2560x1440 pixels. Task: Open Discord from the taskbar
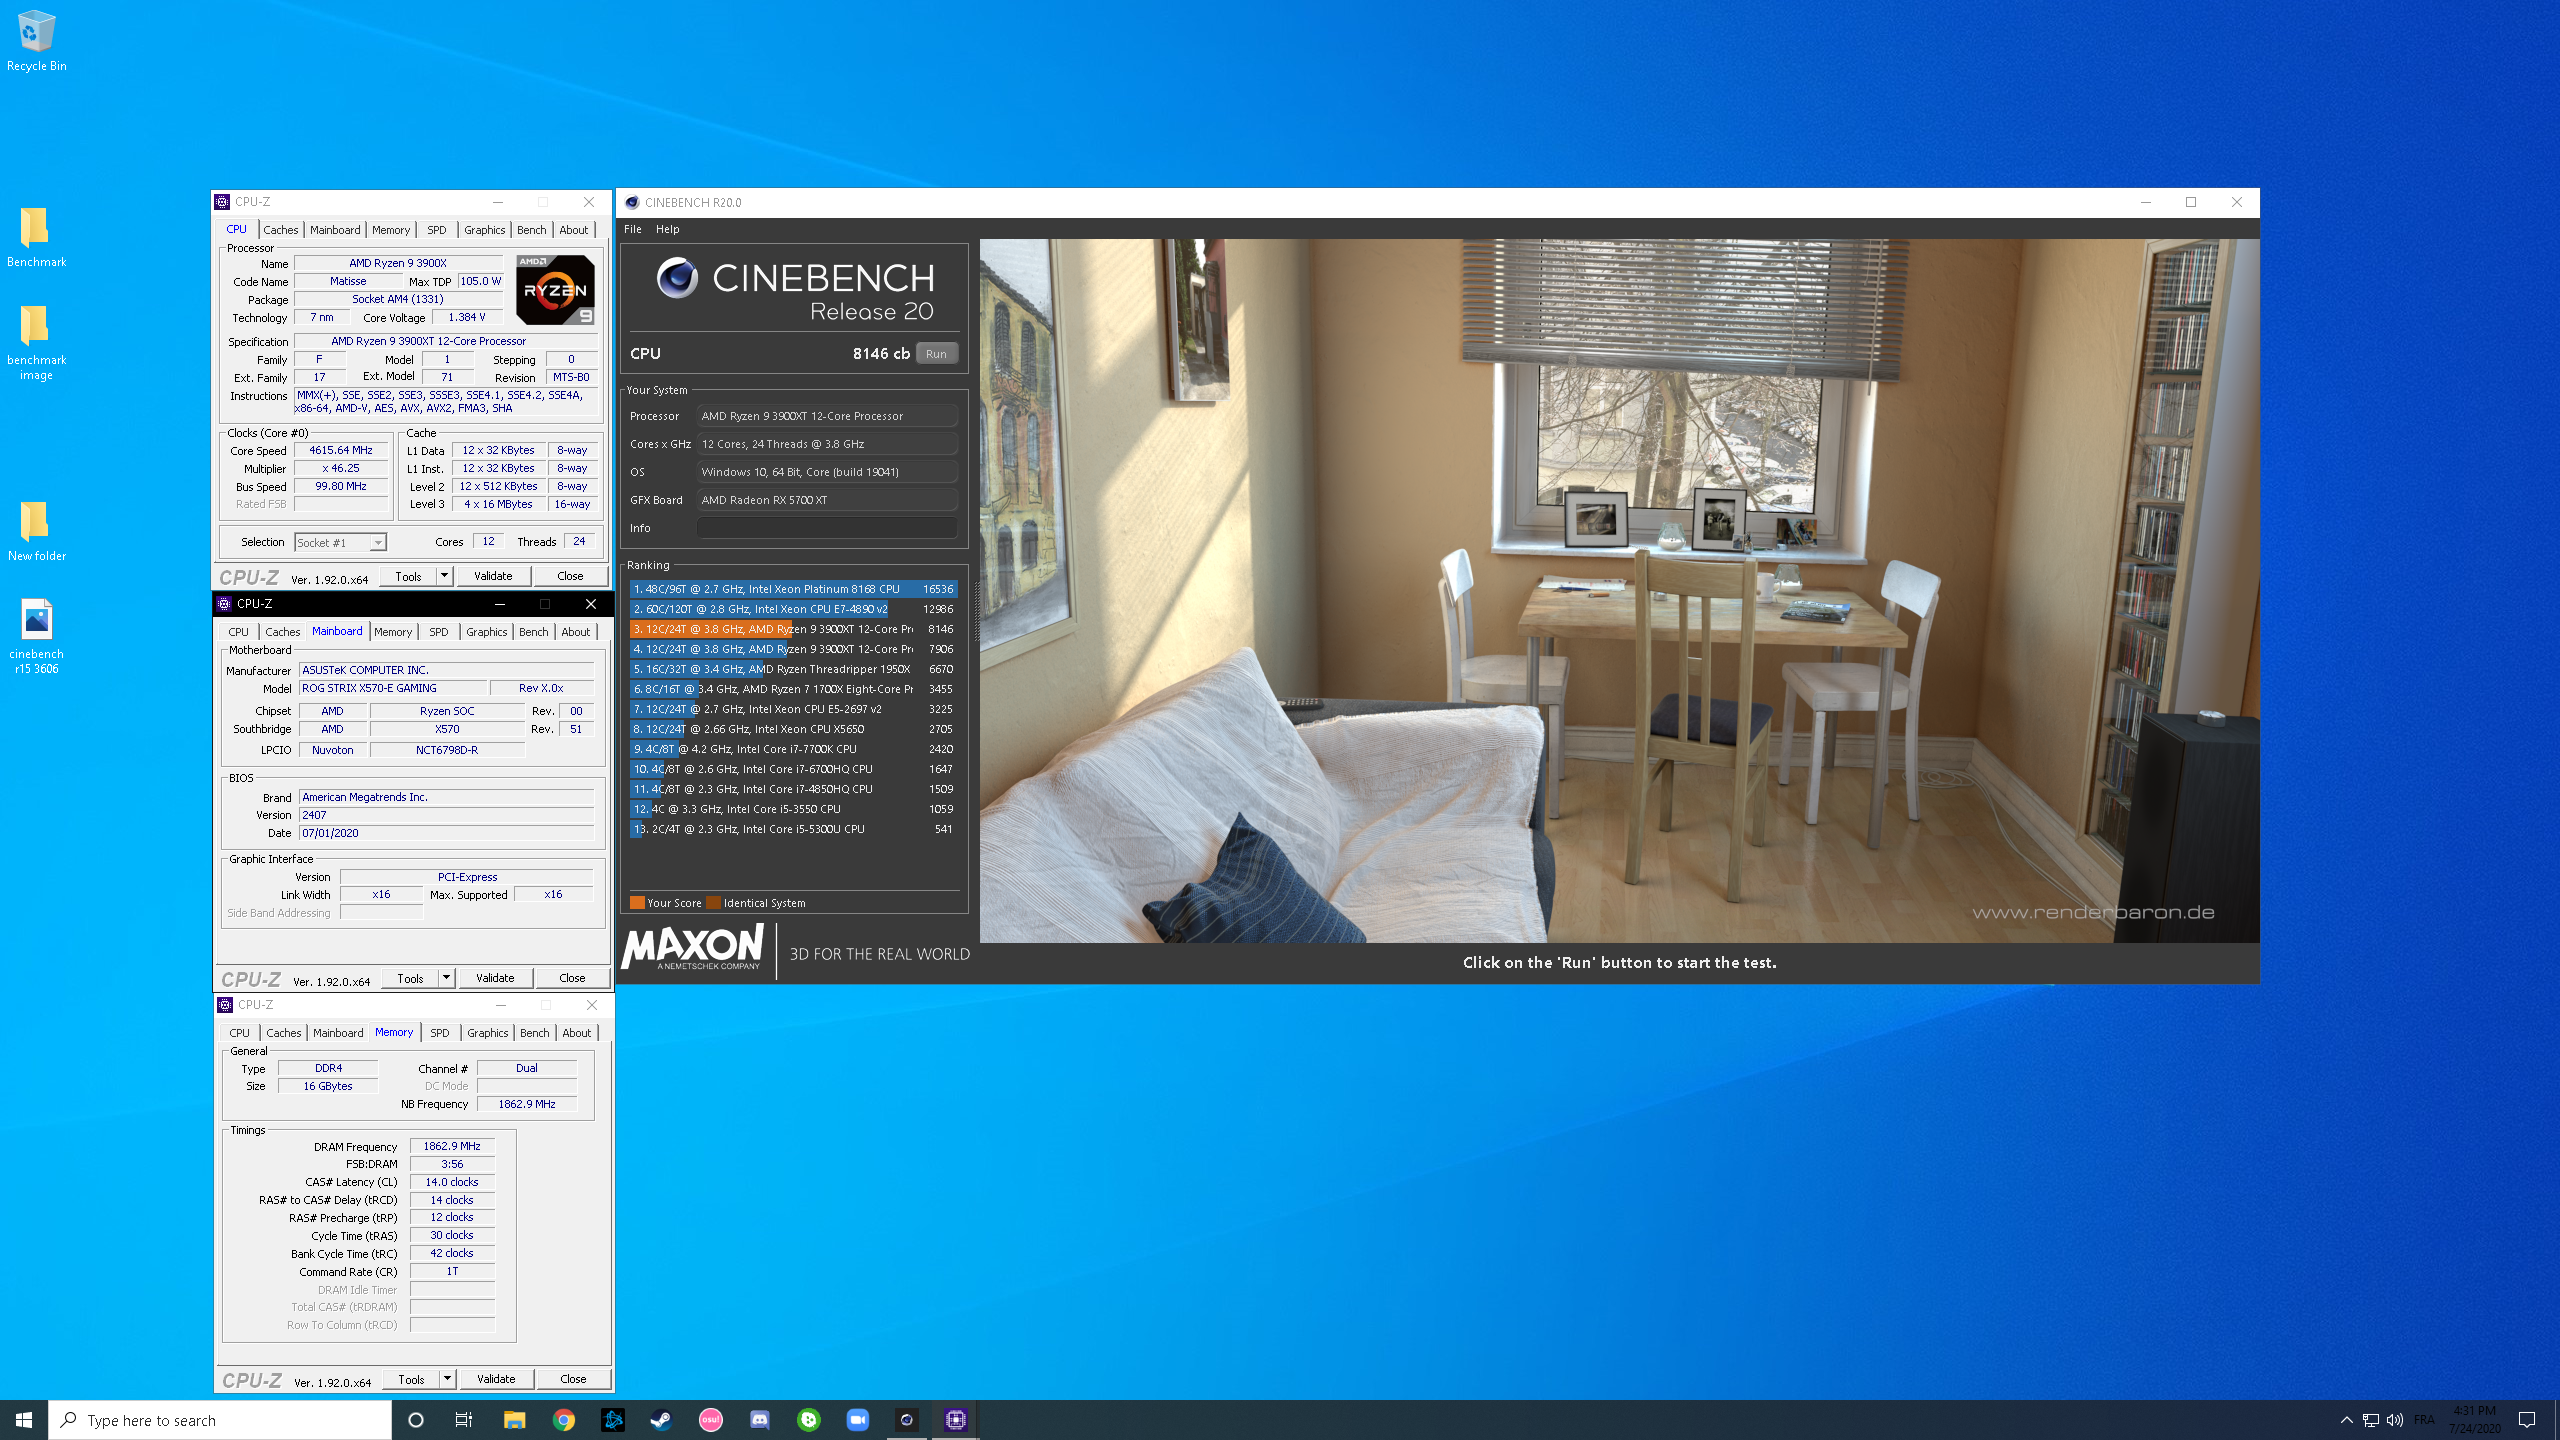759,1420
